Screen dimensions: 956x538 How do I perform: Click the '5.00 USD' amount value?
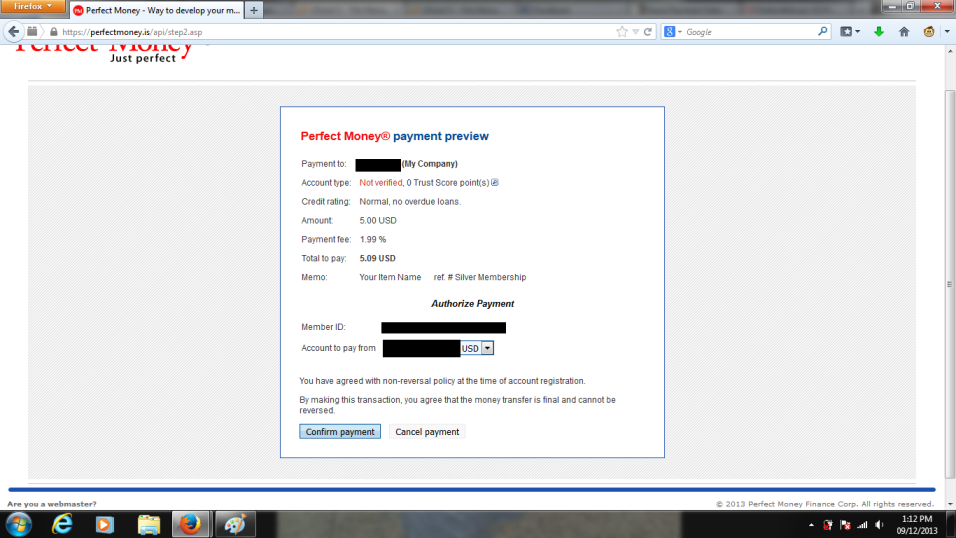(378, 220)
